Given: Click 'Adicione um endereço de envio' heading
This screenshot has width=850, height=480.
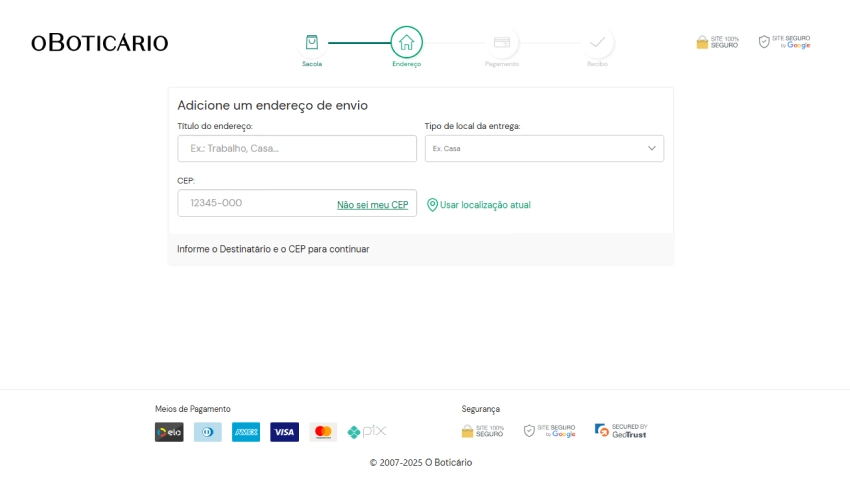Looking at the screenshot, I should point(273,105).
